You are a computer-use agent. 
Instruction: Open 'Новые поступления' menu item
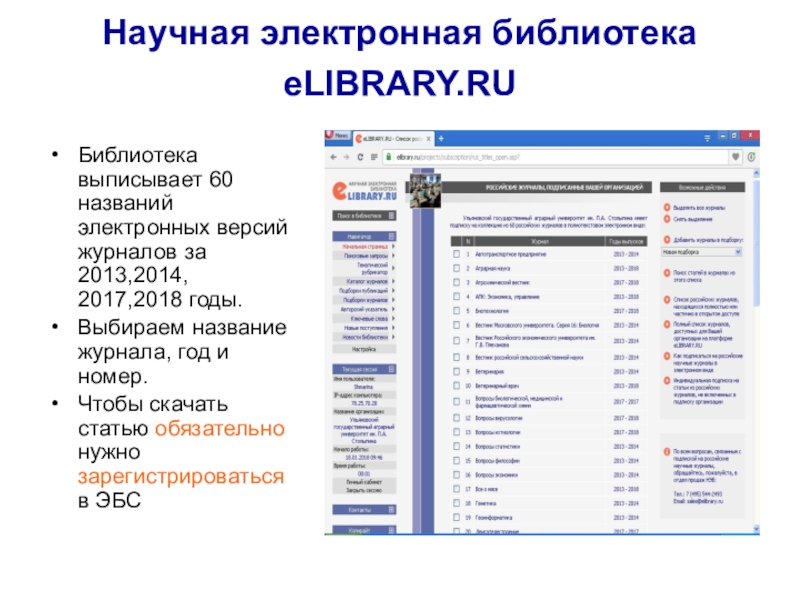click(366, 328)
